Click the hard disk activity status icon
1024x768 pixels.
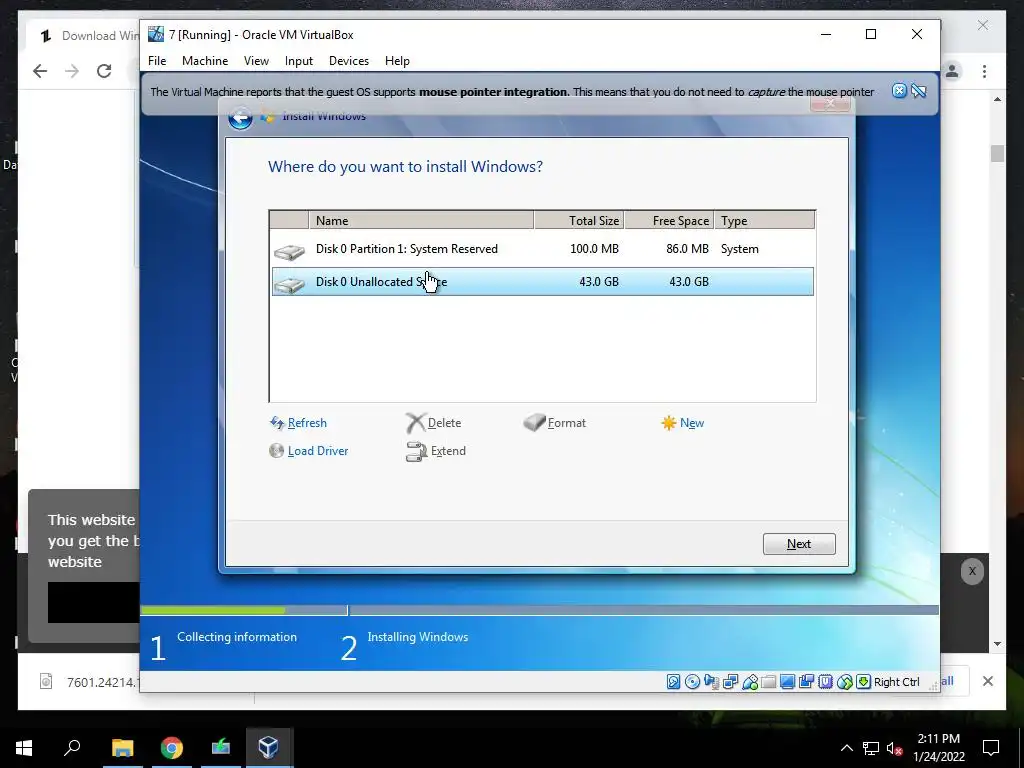[673, 682]
